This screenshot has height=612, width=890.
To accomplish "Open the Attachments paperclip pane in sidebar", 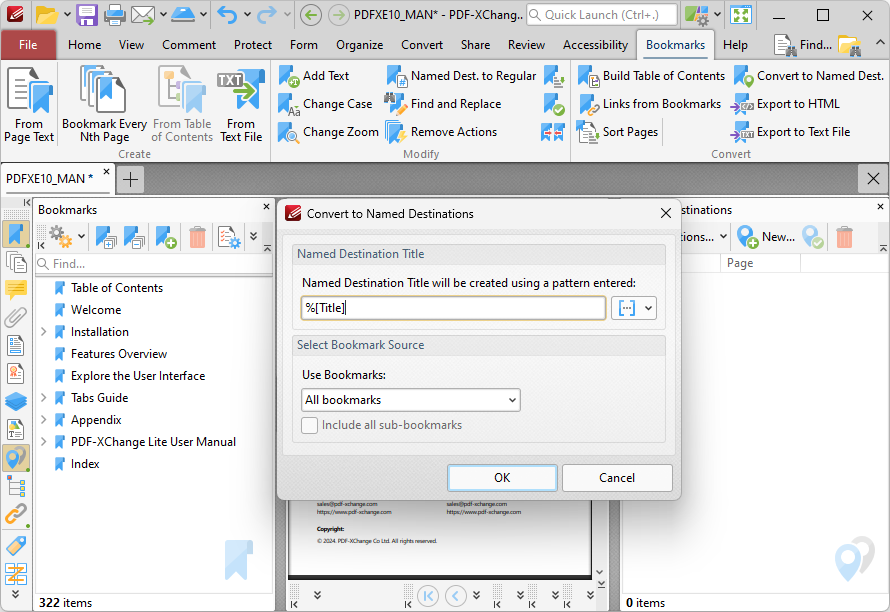I will [x=16, y=318].
